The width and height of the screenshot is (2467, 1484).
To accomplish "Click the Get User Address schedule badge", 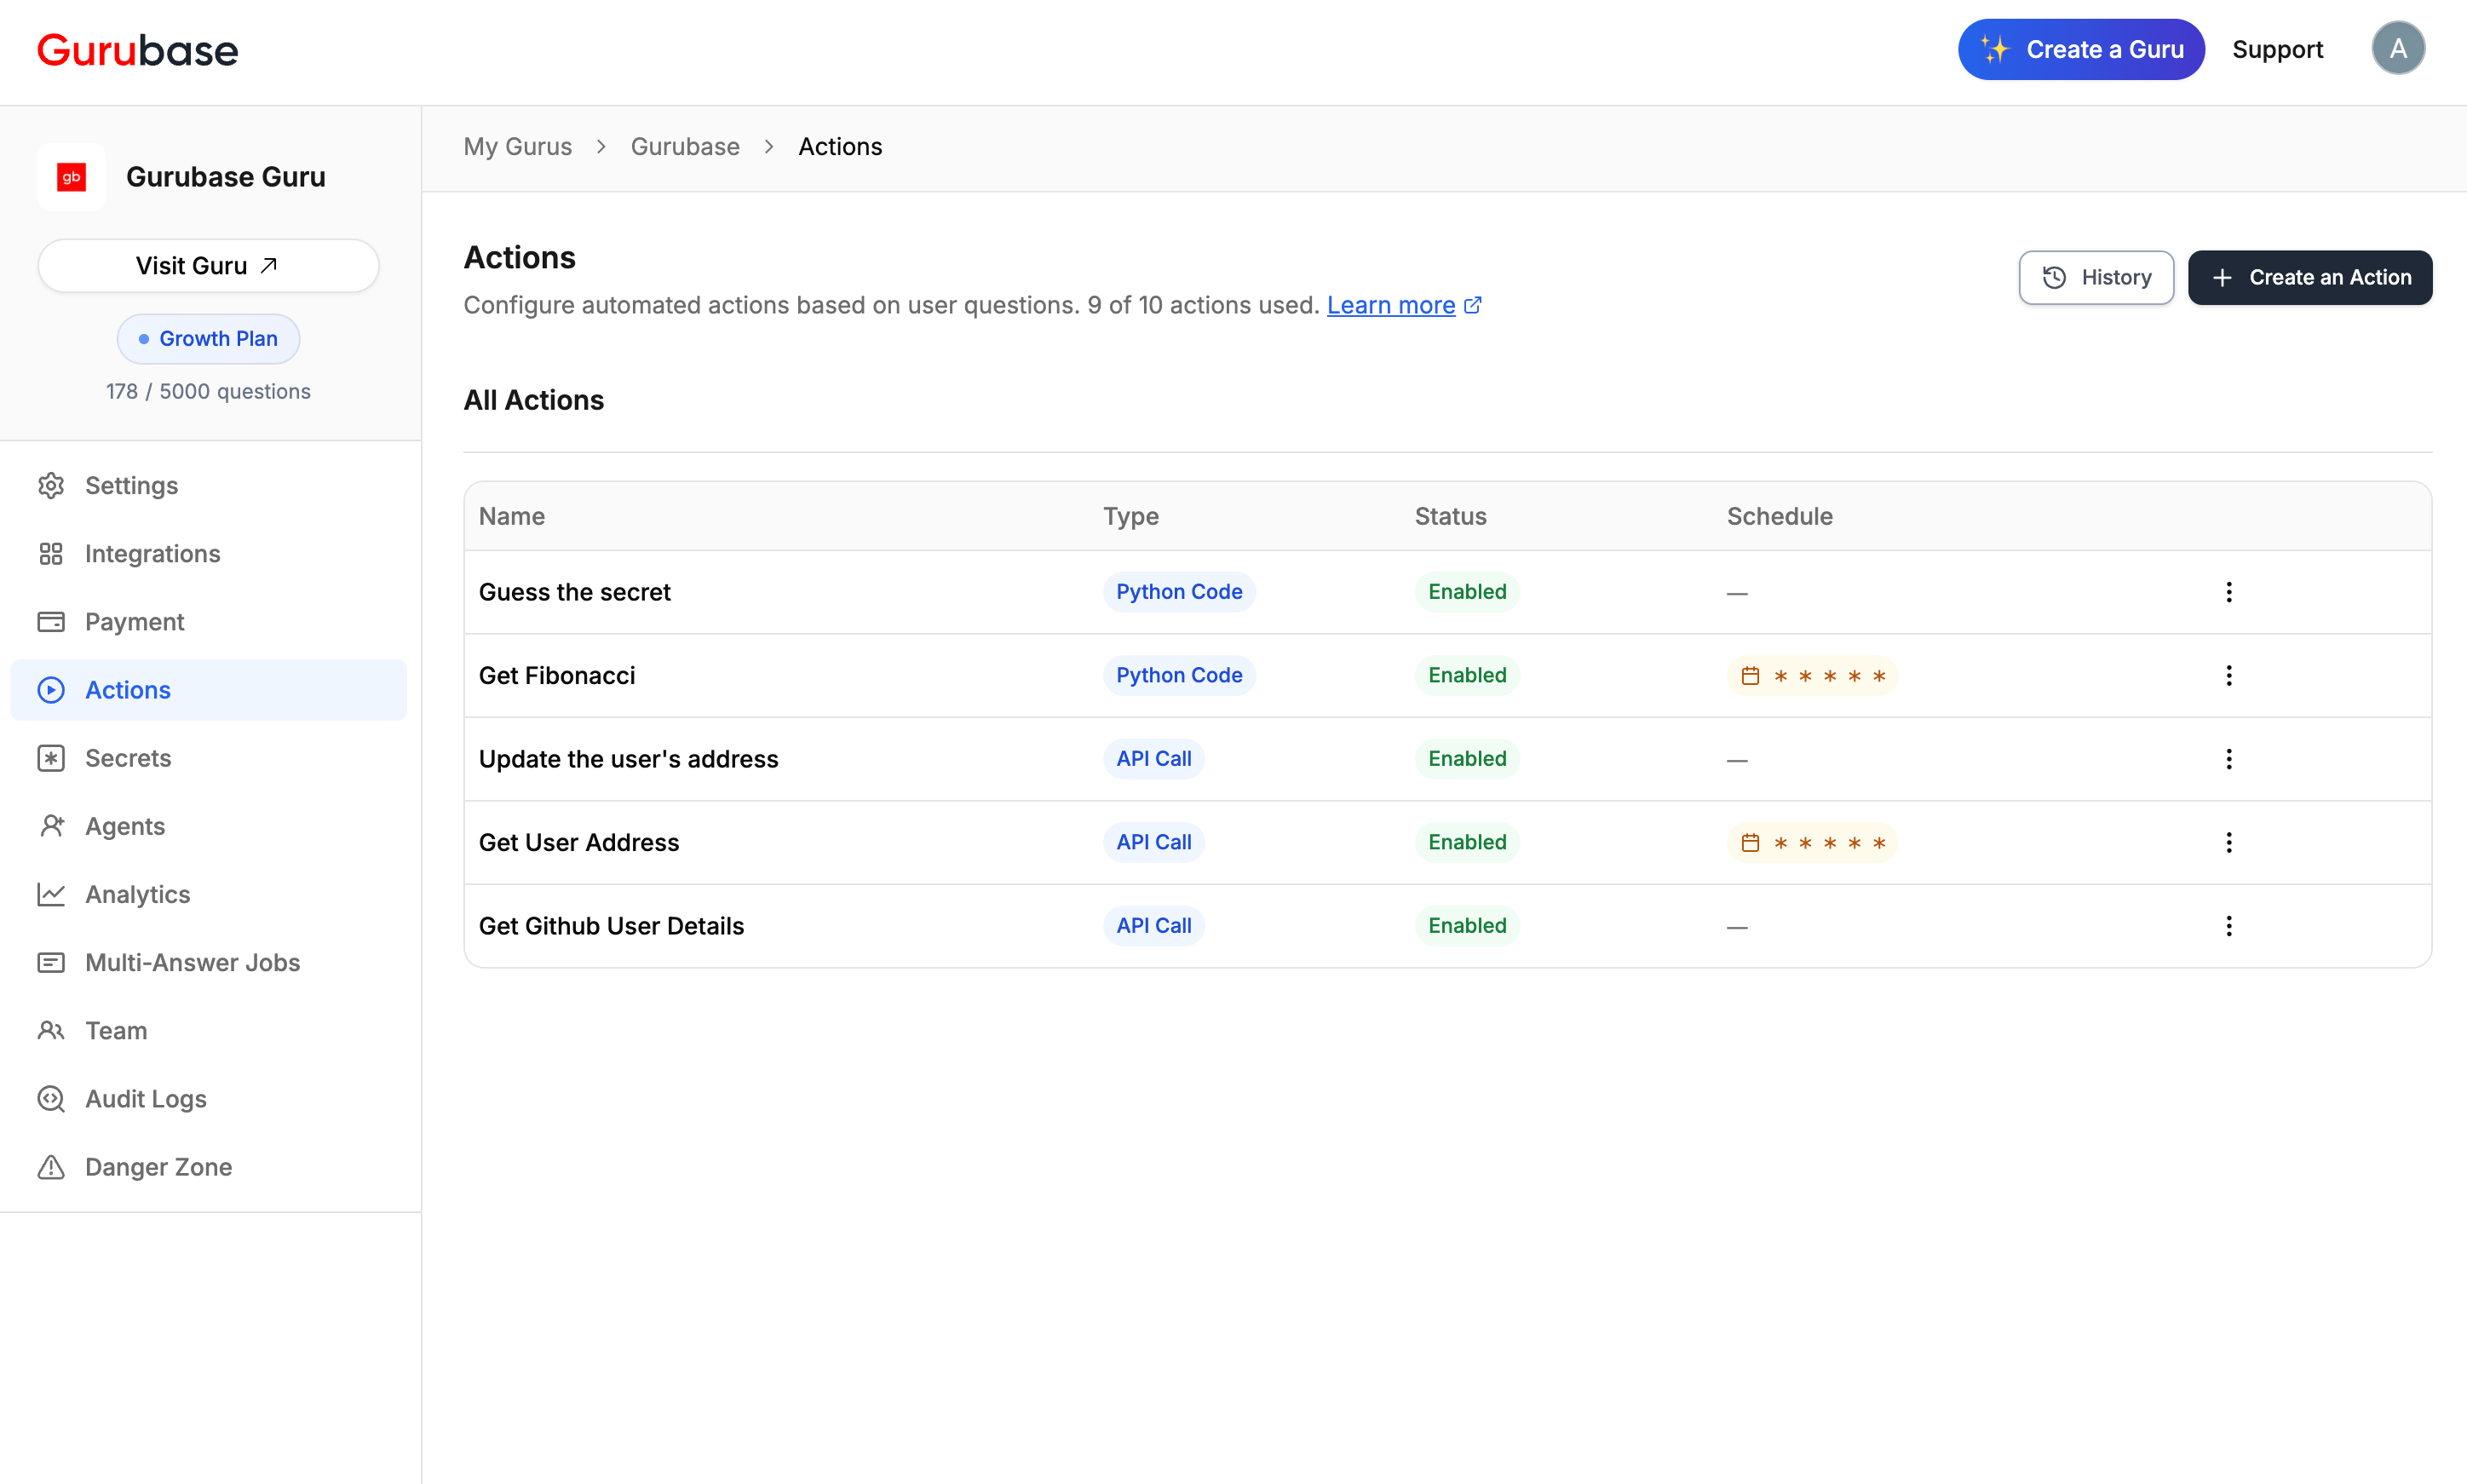I will 1812,843.
